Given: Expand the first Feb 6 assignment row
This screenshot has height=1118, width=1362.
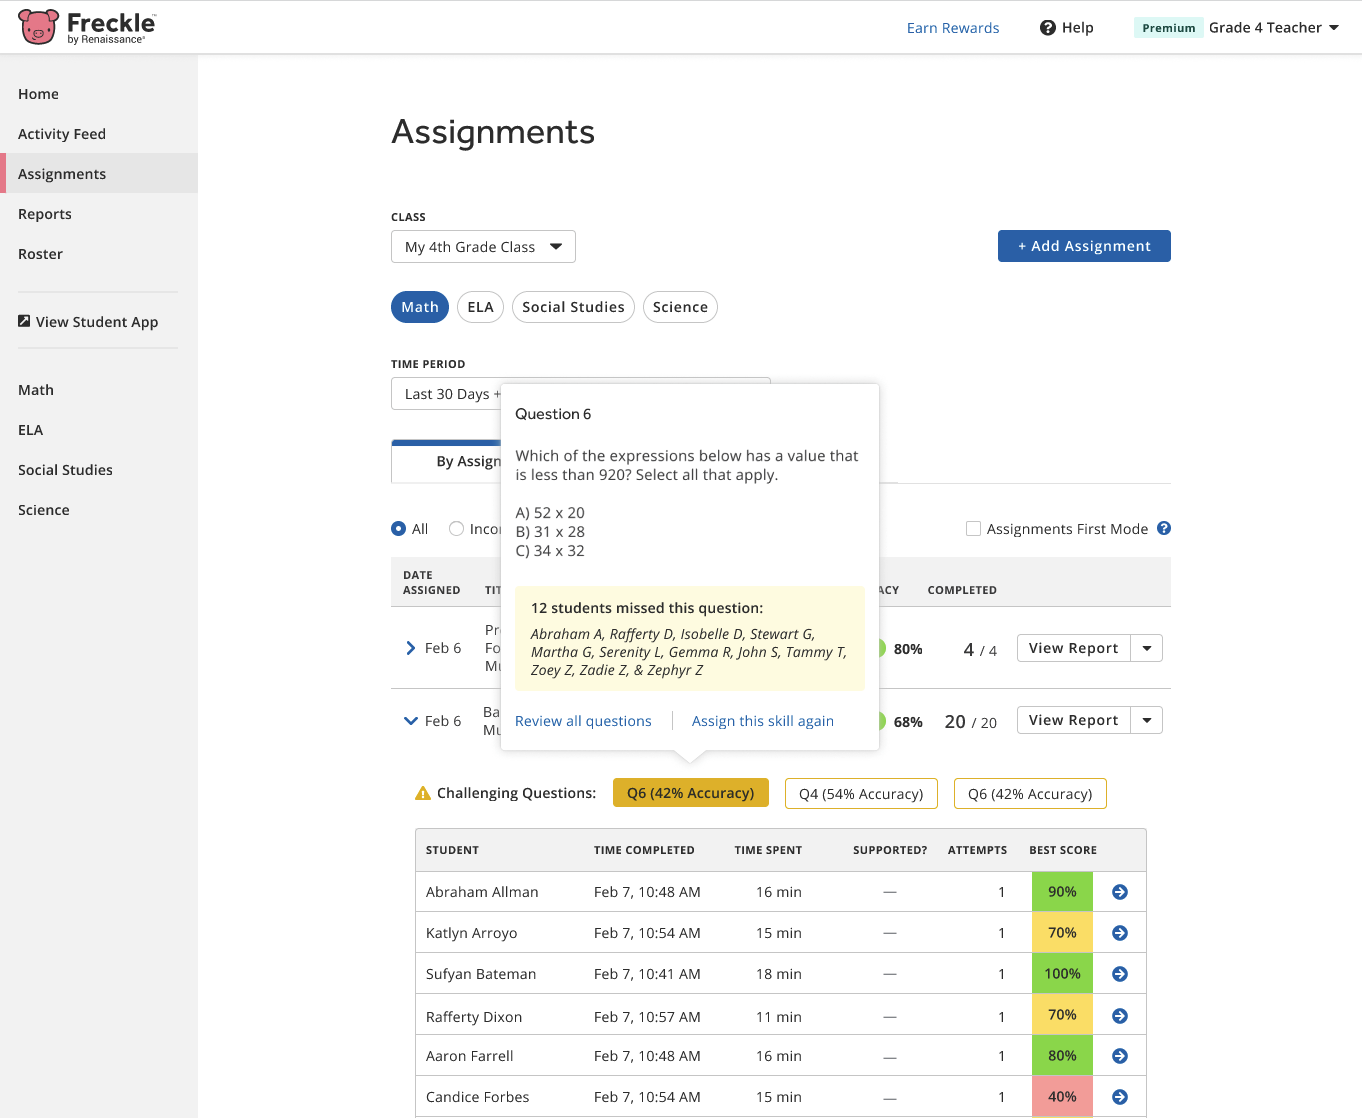Looking at the screenshot, I should [x=410, y=647].
